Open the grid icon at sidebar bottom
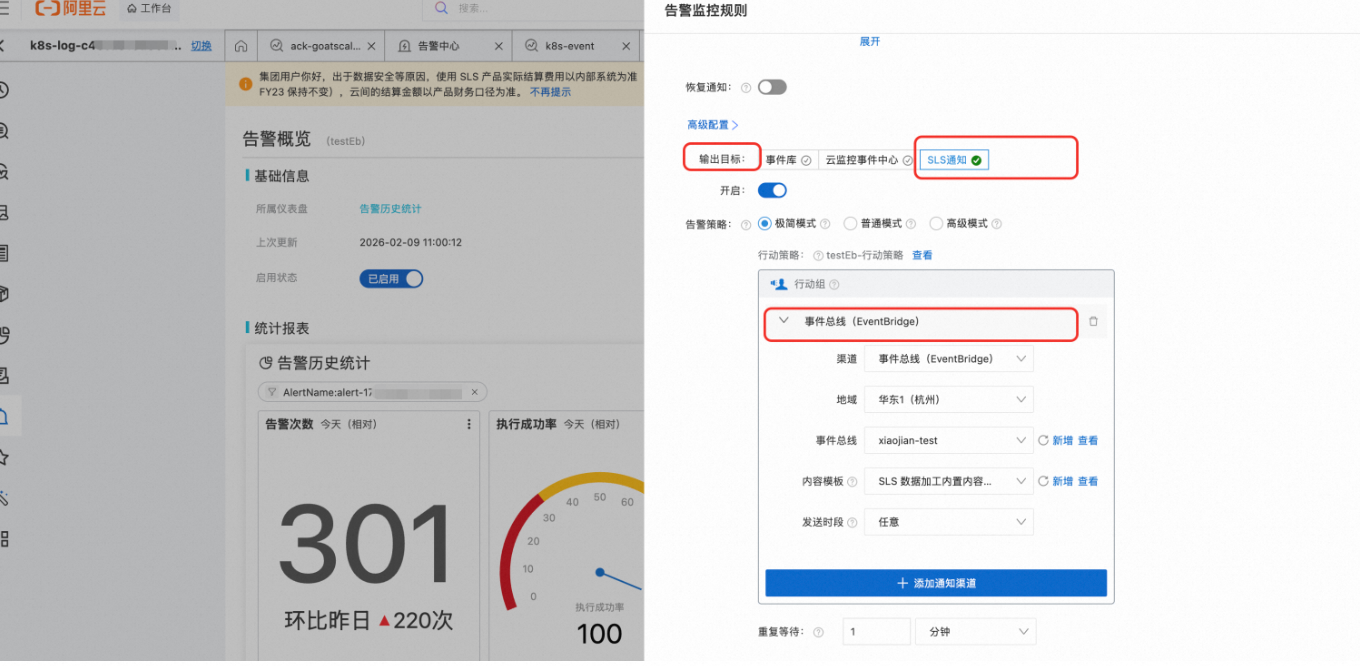1360x666 pixels. click(4, 539)
